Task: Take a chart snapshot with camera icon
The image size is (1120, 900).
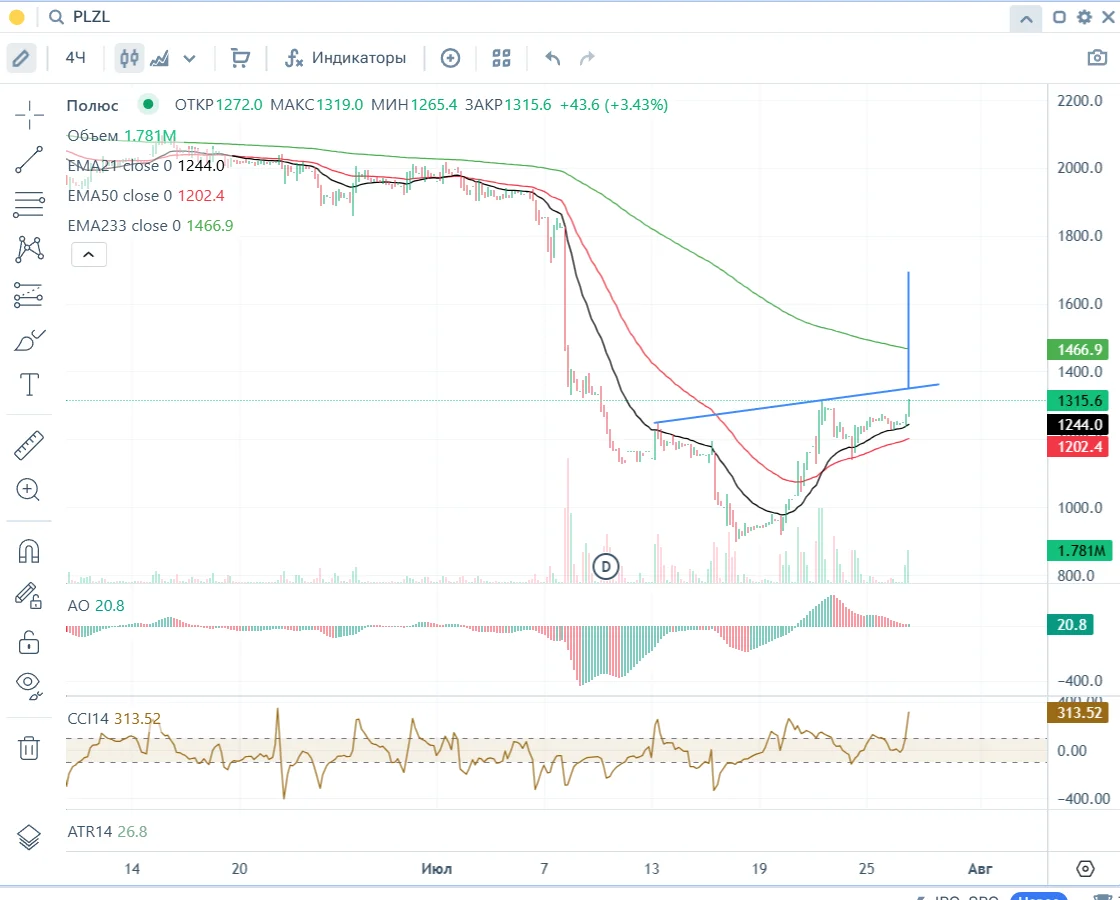Action: click(1096, 58)
